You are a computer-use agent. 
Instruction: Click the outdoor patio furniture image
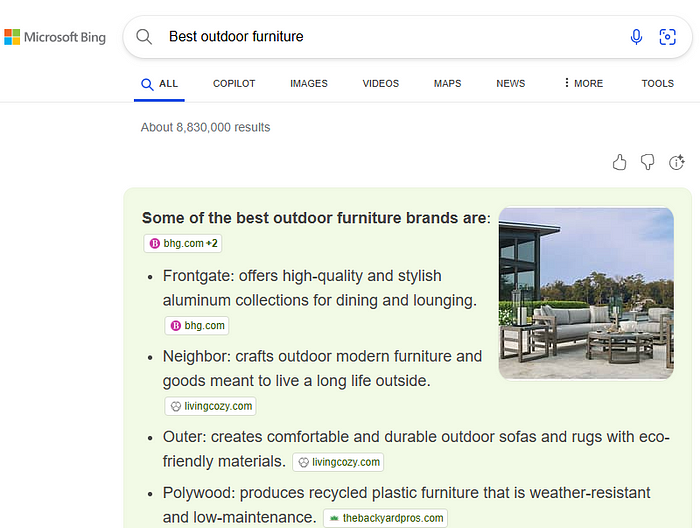point(586,293)
